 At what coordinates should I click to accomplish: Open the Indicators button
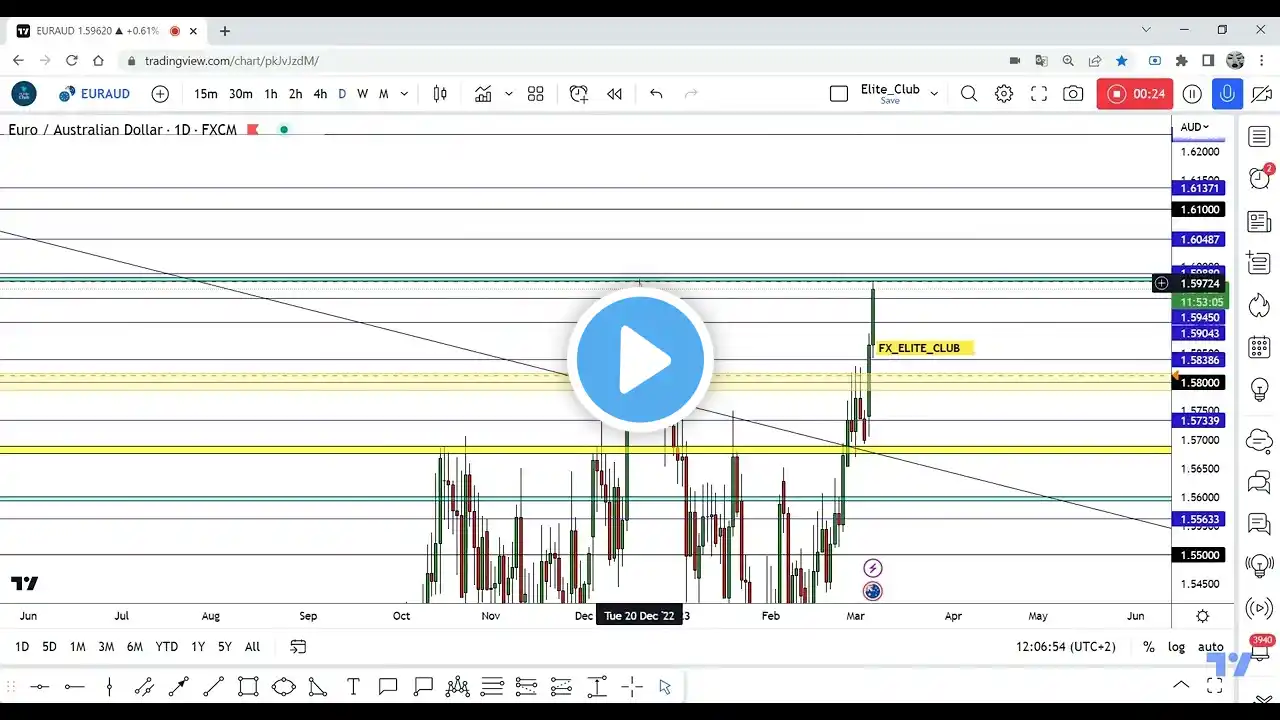(x=484, y=94)
